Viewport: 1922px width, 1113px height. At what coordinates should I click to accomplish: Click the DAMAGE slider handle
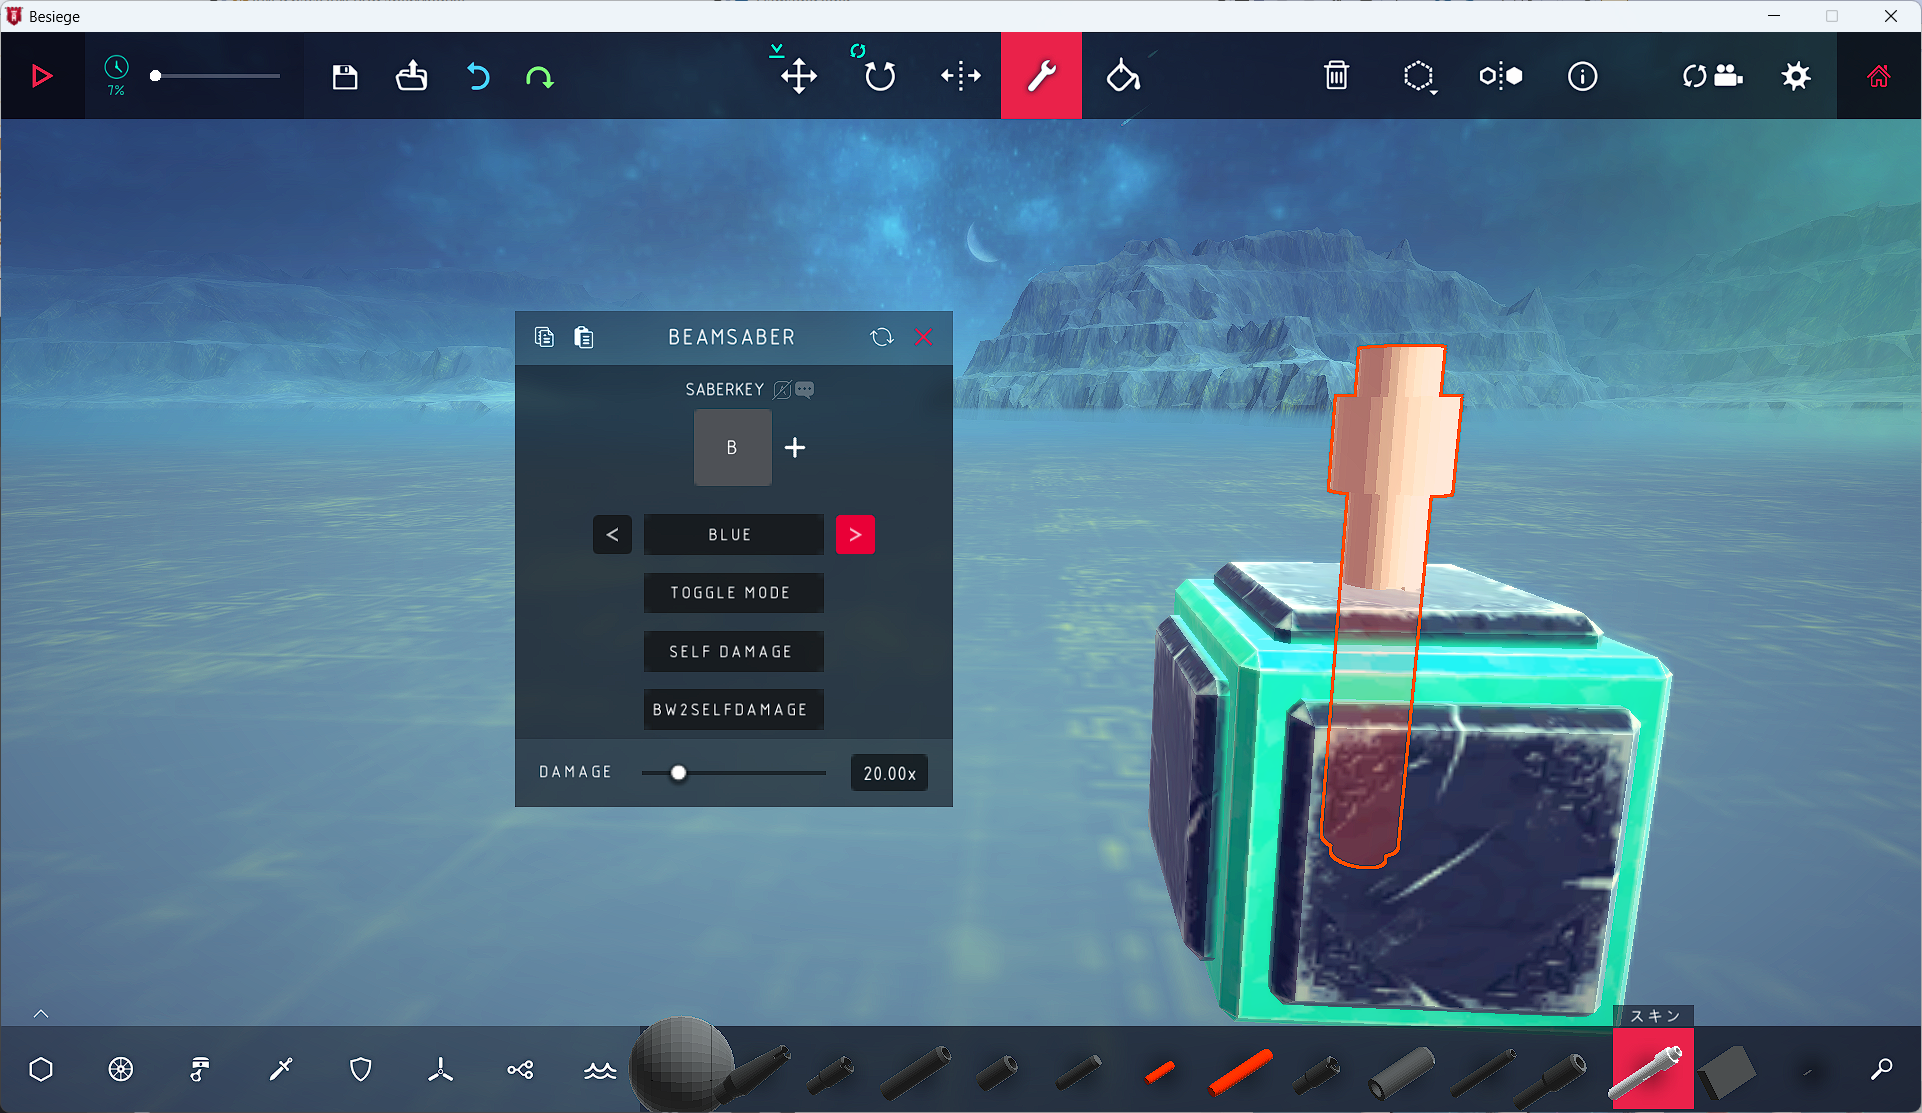679,773
